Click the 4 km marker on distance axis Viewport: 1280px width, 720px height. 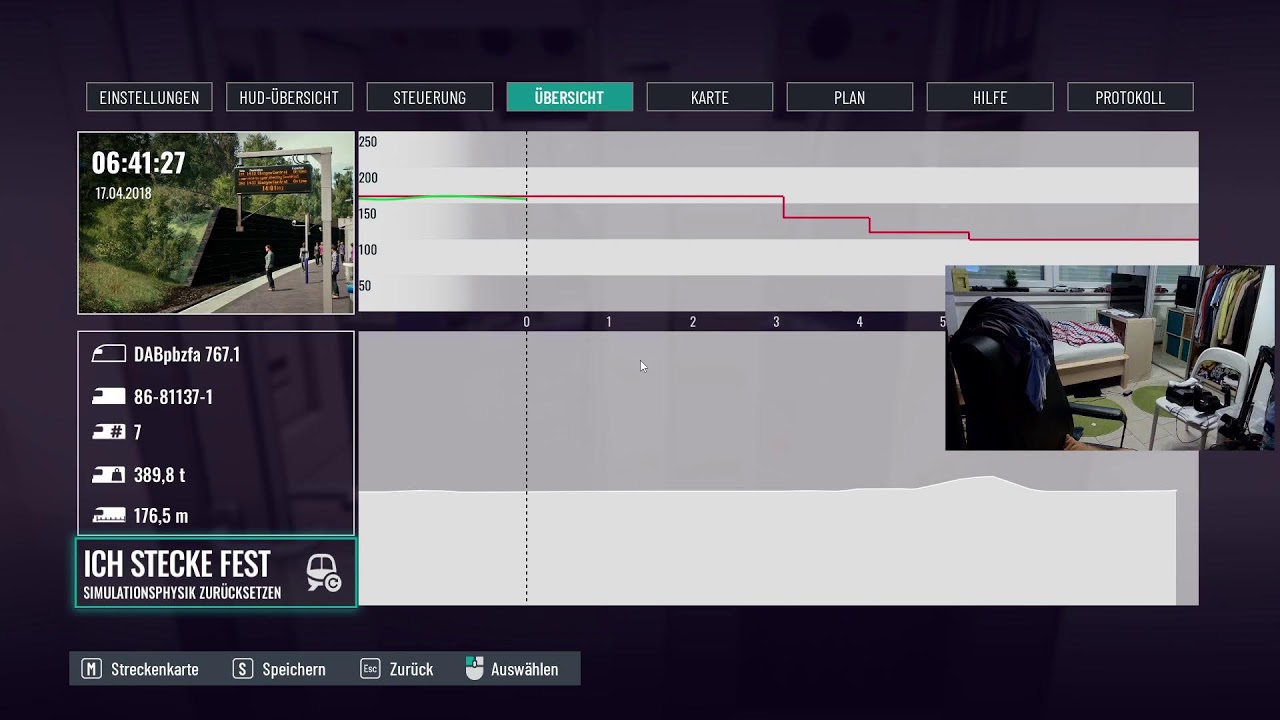click(859, 322)
